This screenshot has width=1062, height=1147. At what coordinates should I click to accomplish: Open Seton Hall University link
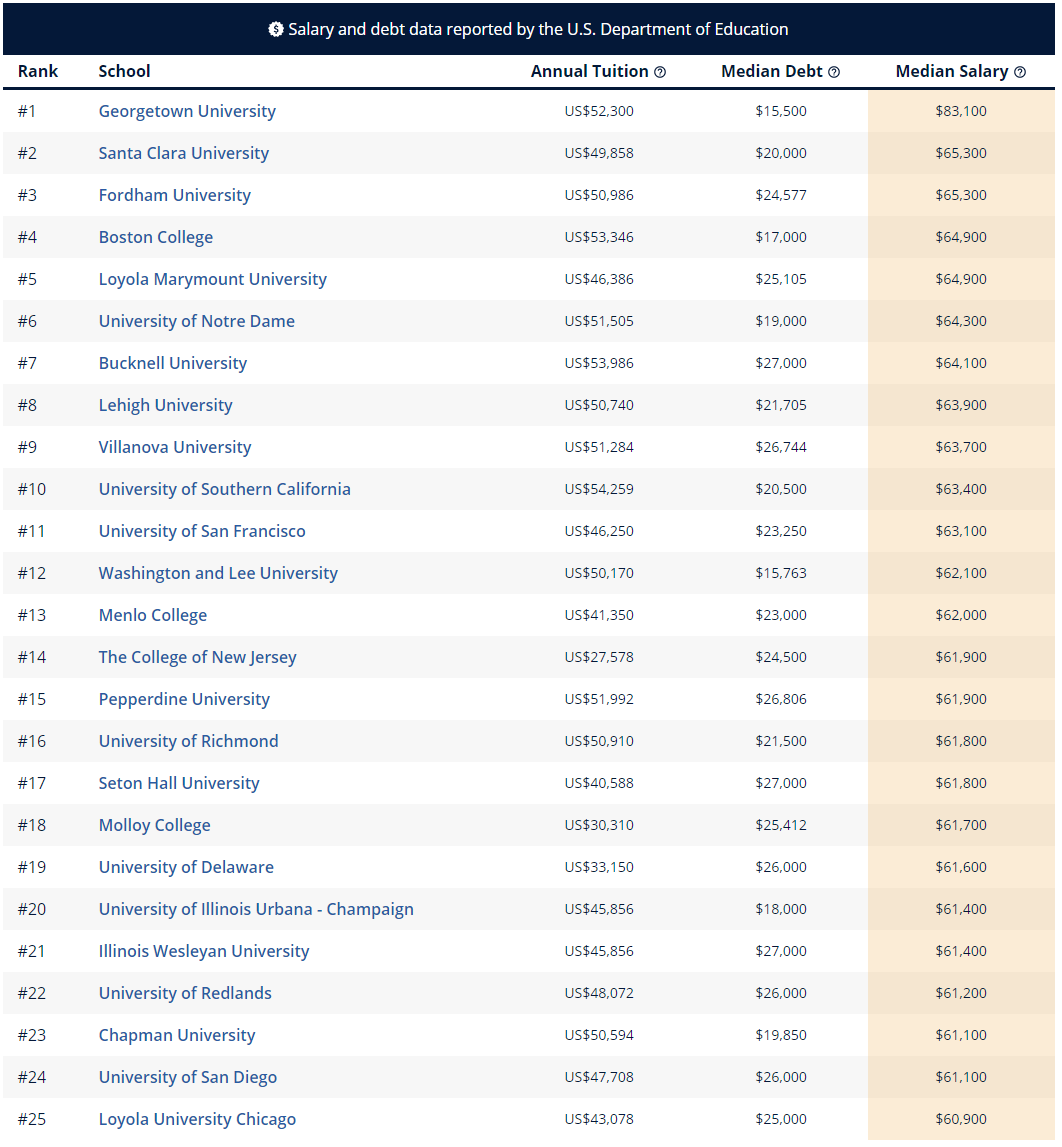179,783
